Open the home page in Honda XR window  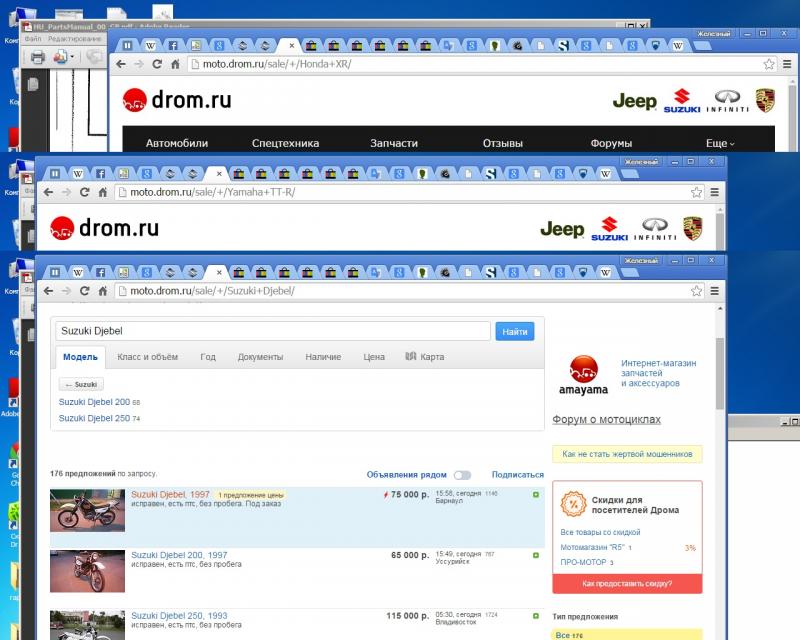pos(175,64)
